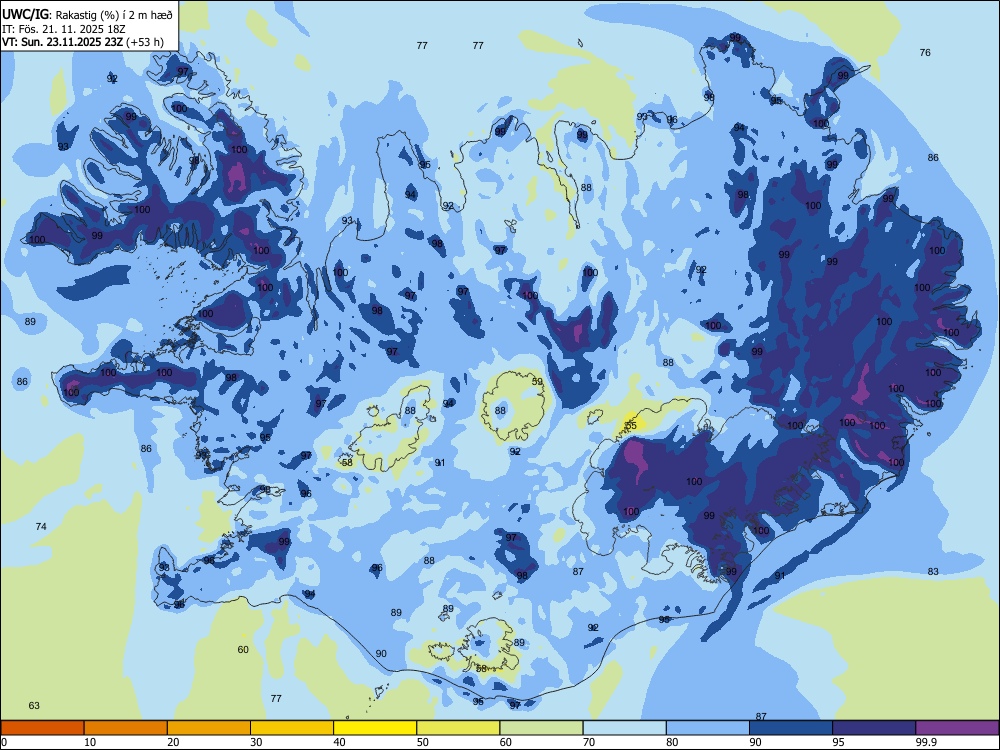Select the navy 95–99.9 legend swatch

874,728
